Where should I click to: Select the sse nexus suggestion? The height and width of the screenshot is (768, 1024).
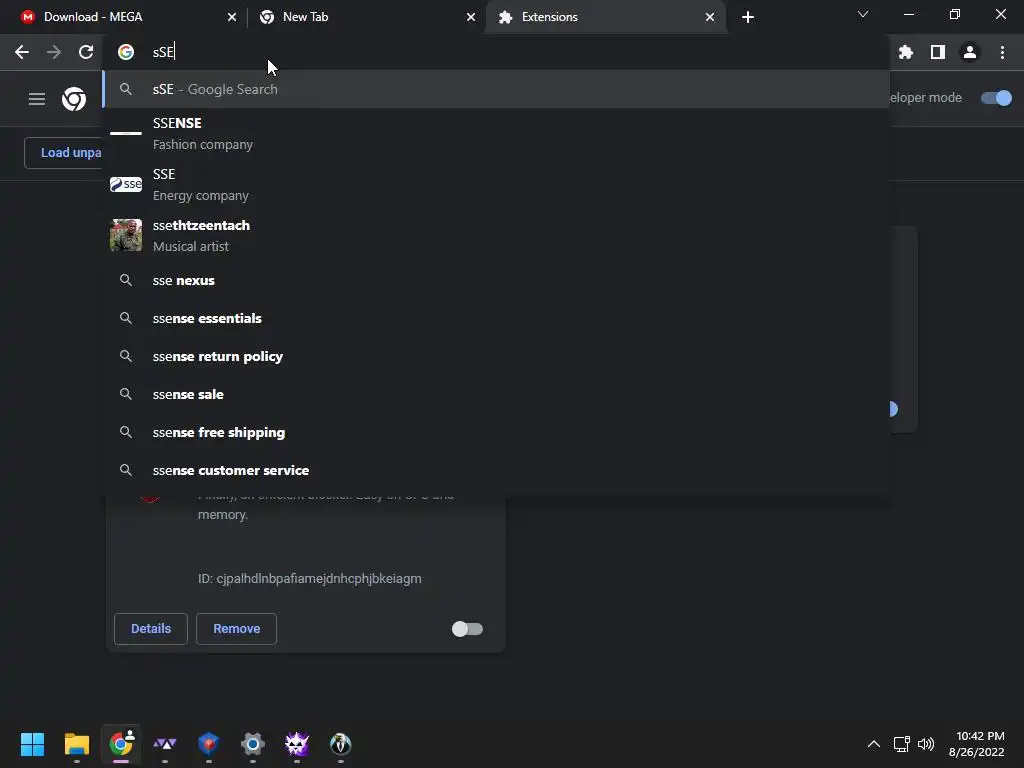pos(496,280)
